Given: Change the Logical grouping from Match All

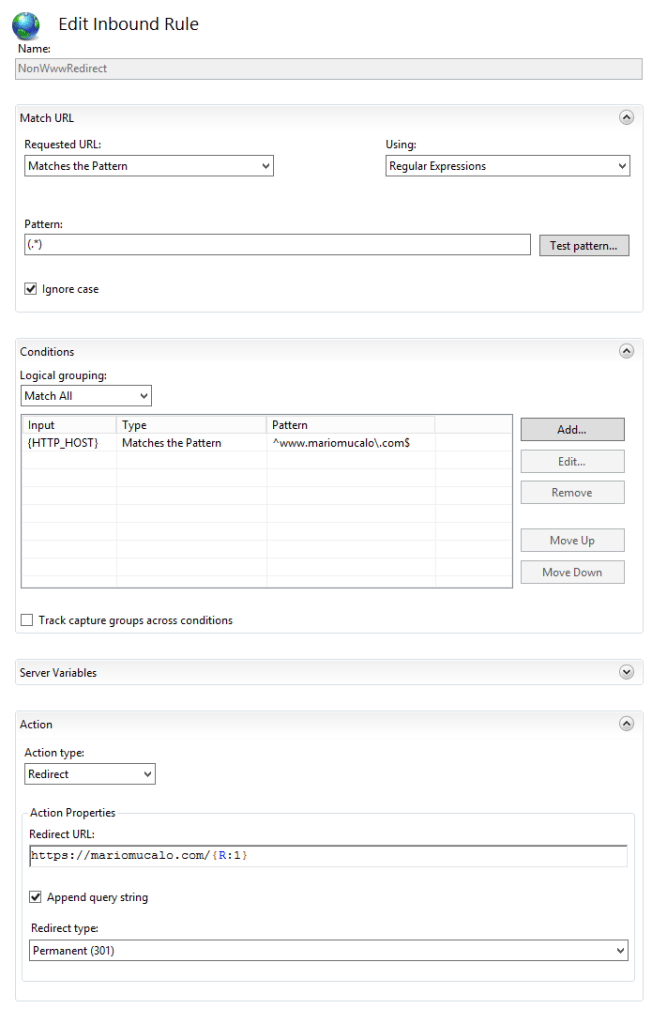Looking at the screenshot, I should tap(142, 395).
